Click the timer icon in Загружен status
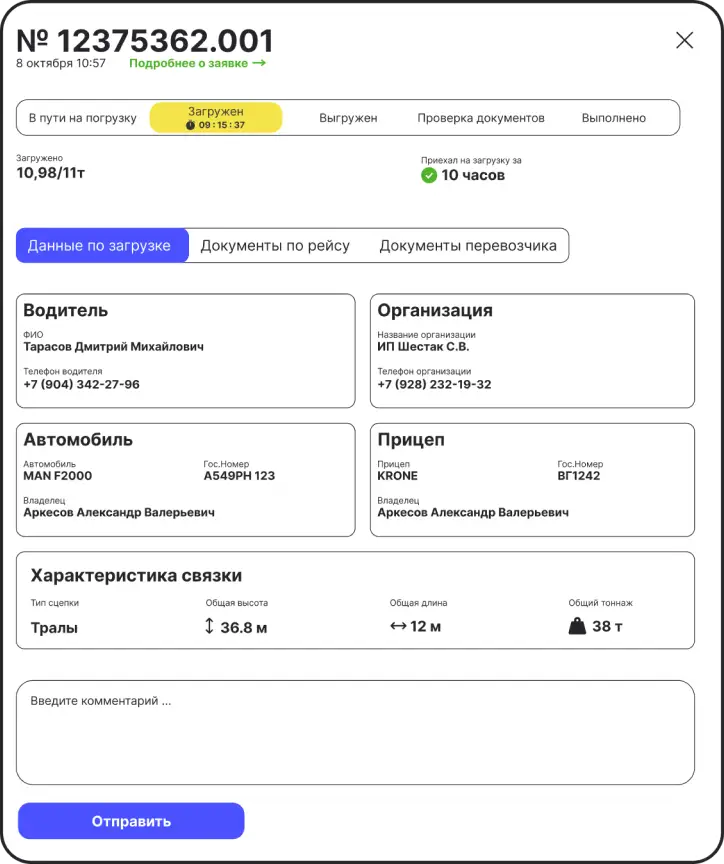724x864 pixels. pyautogui.click(x=191, y=126)
